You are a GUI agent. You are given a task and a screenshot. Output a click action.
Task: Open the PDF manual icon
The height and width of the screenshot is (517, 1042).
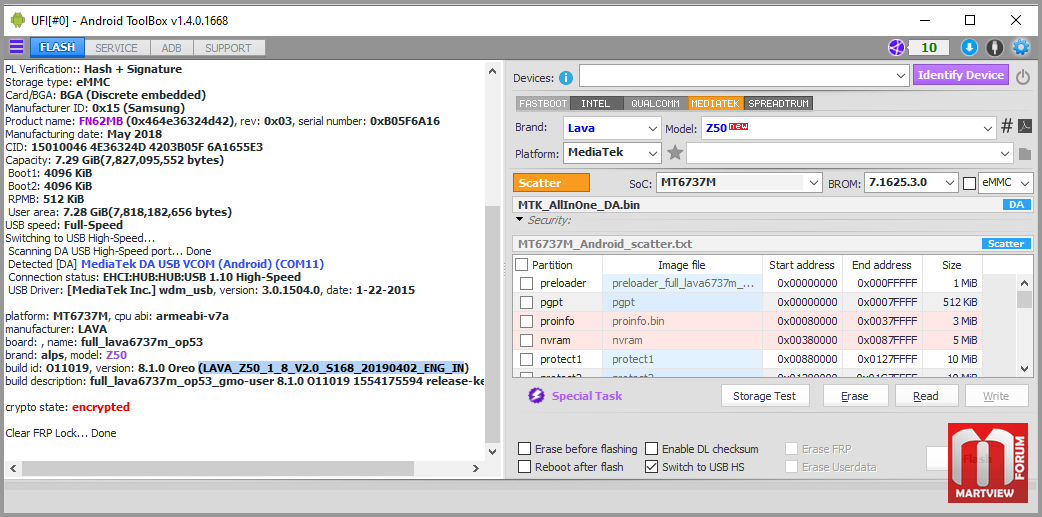click(x=1025, y=126)
